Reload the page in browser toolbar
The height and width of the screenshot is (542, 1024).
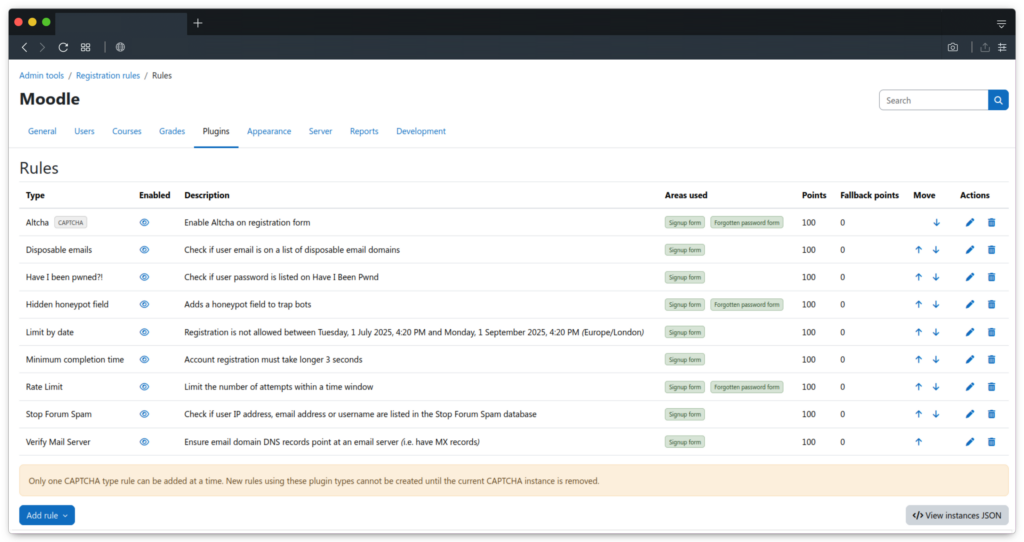coord(63,47)
